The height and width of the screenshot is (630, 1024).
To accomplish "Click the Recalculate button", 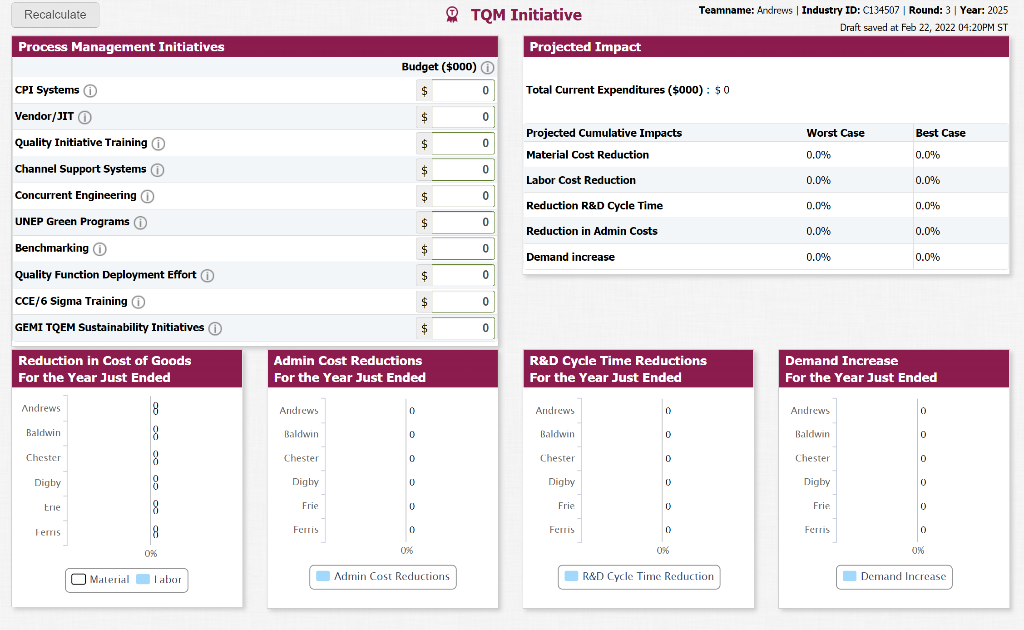I will (x=56, y=15).
